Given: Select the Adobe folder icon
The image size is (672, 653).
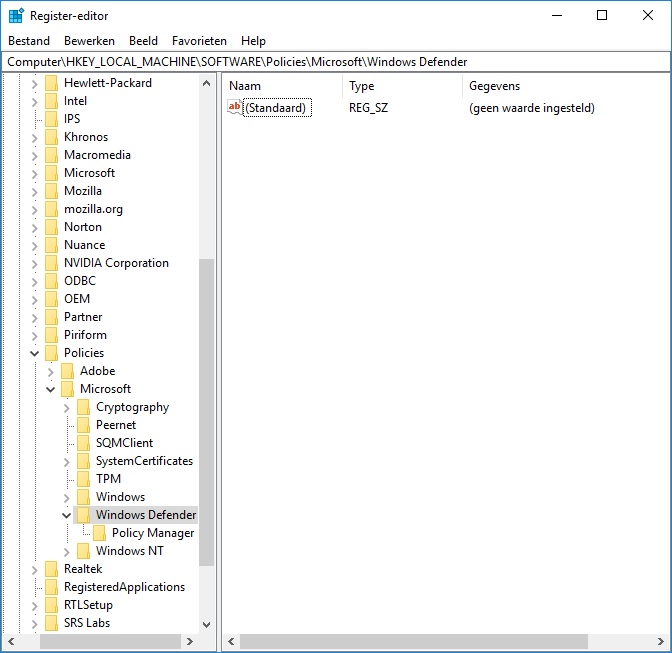Looking at the screenshot, I should coord(67,371).
